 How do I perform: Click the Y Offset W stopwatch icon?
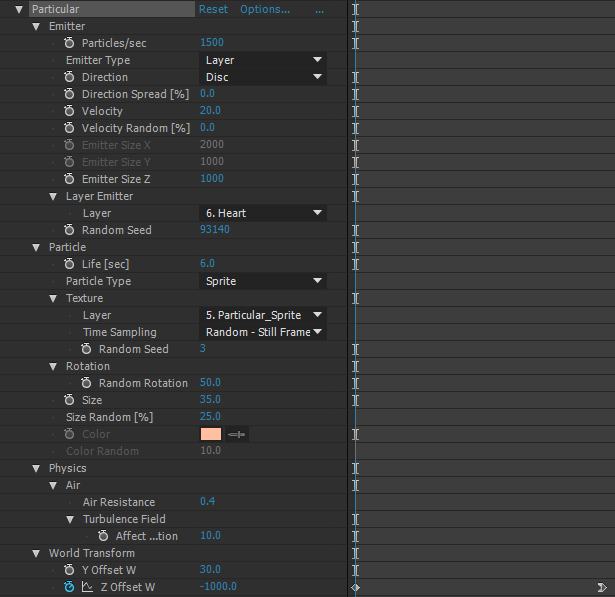[x=69, y=570]
